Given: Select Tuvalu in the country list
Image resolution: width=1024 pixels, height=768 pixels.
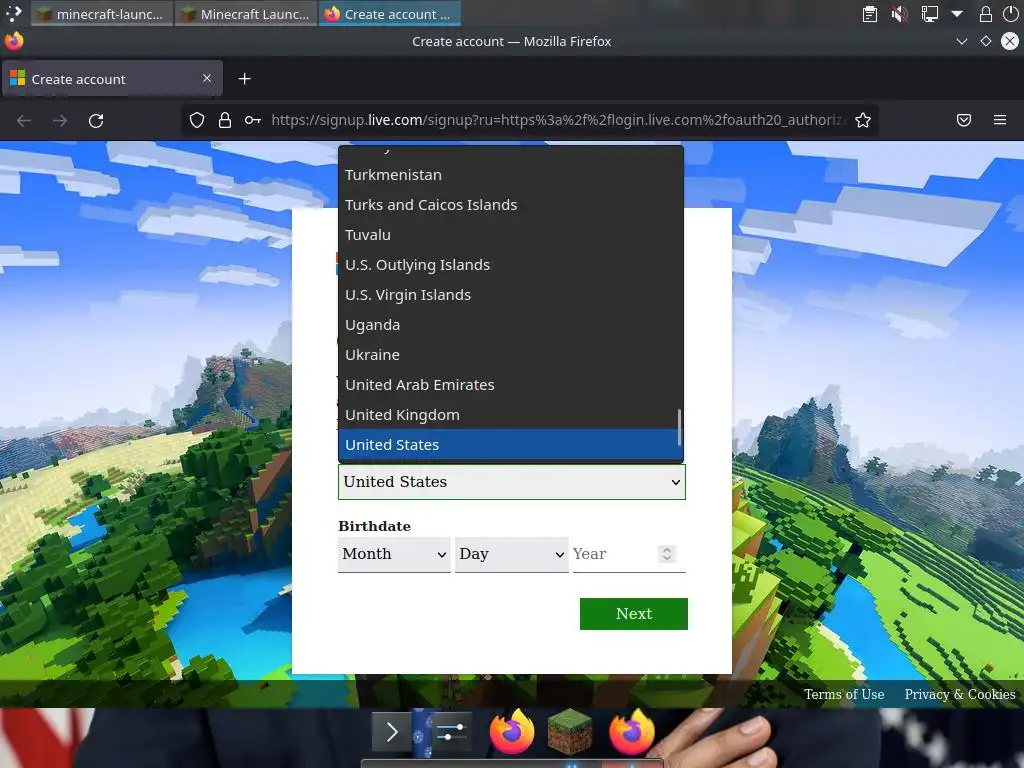Looking at the screenshot, I should pyautogui.click(x=511, y=235).
